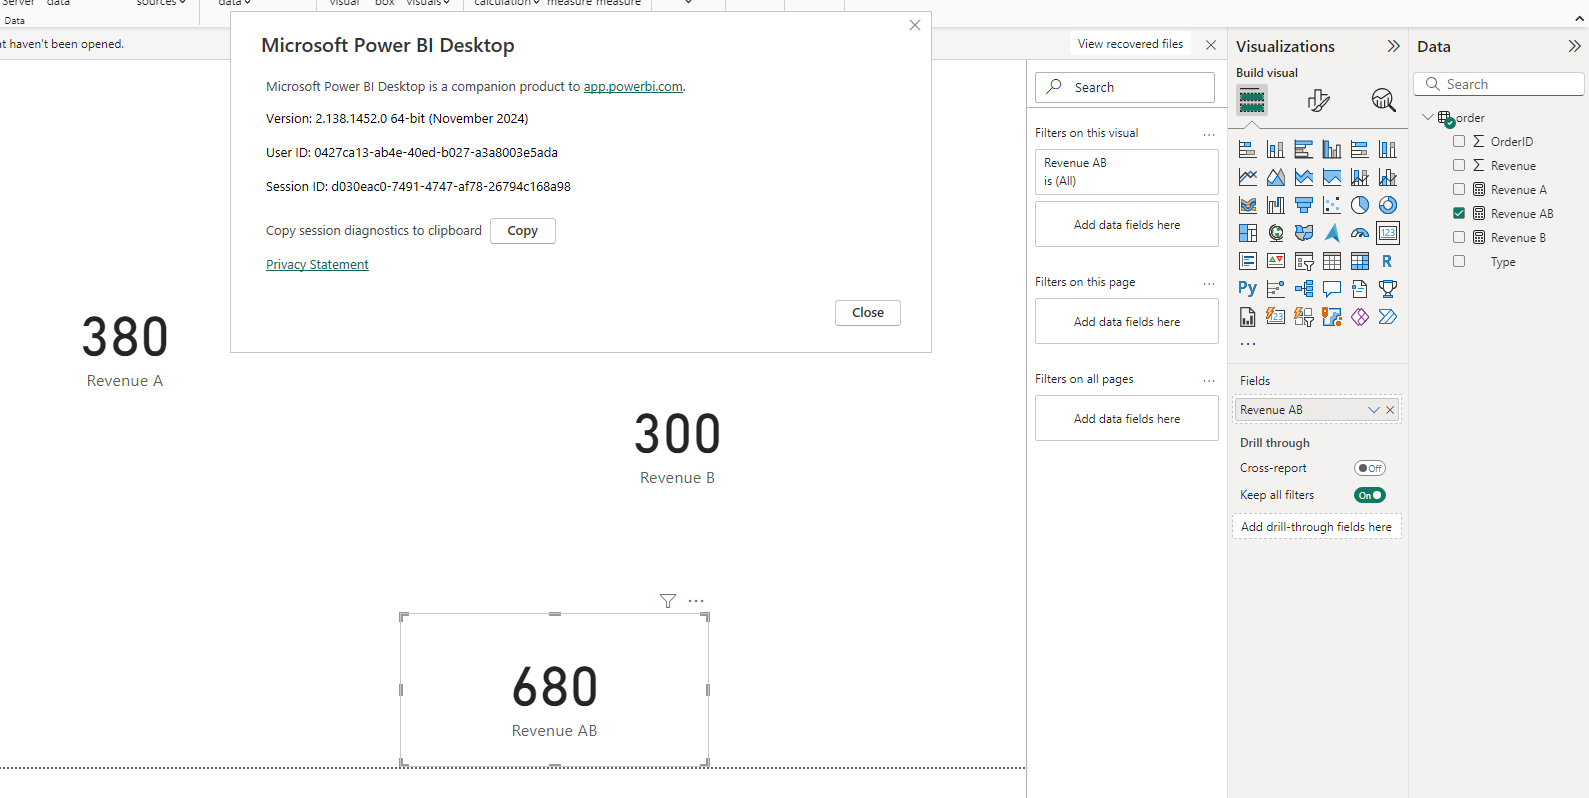The image size is (1589, 798).
Task: Tick the Revenue A measure checkbox
Action: pos(1459,189)
